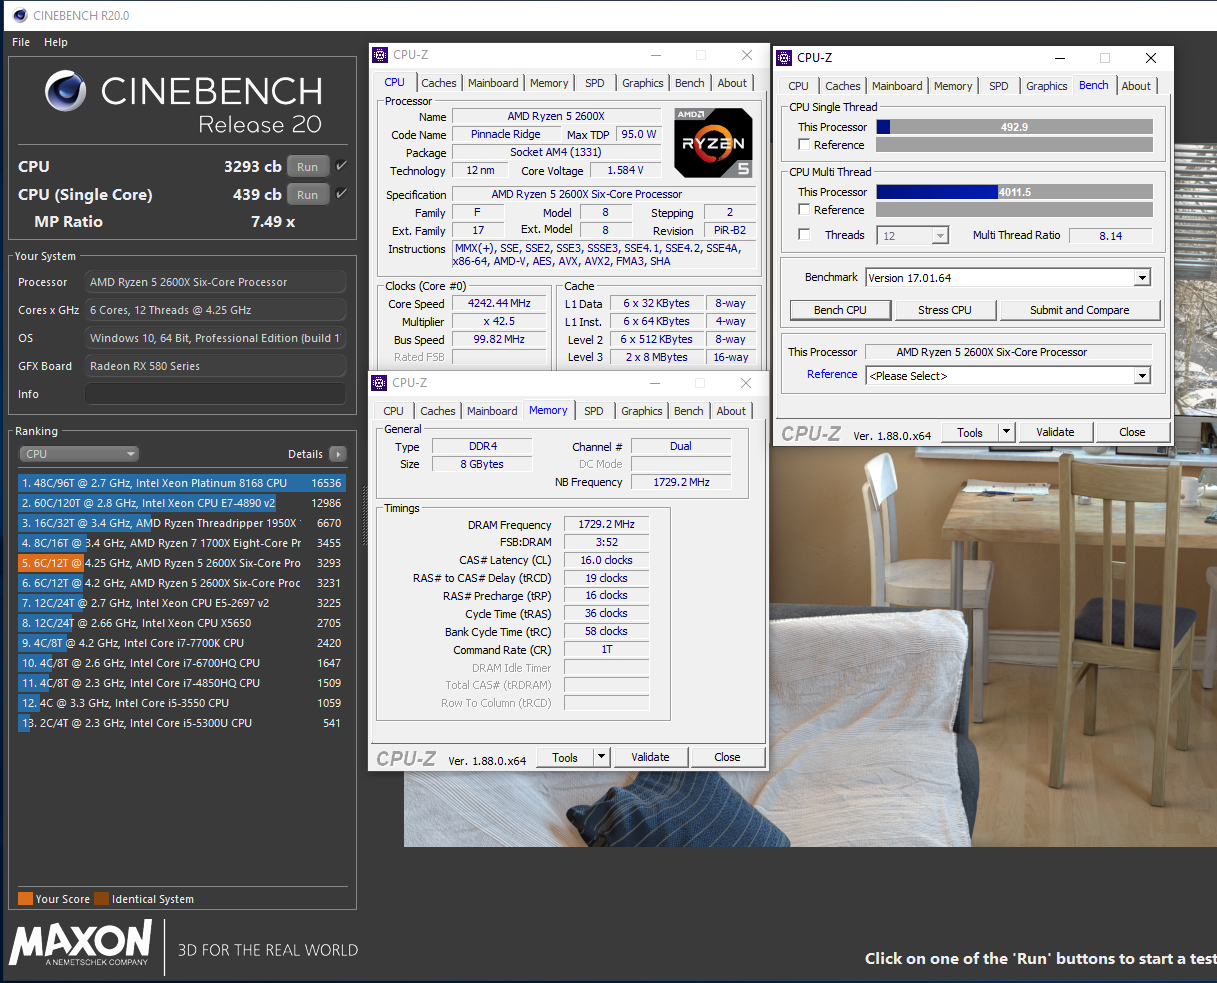Select ranking row Xeon Platinum 8168
1217x983 pixels.
(181, 483)
